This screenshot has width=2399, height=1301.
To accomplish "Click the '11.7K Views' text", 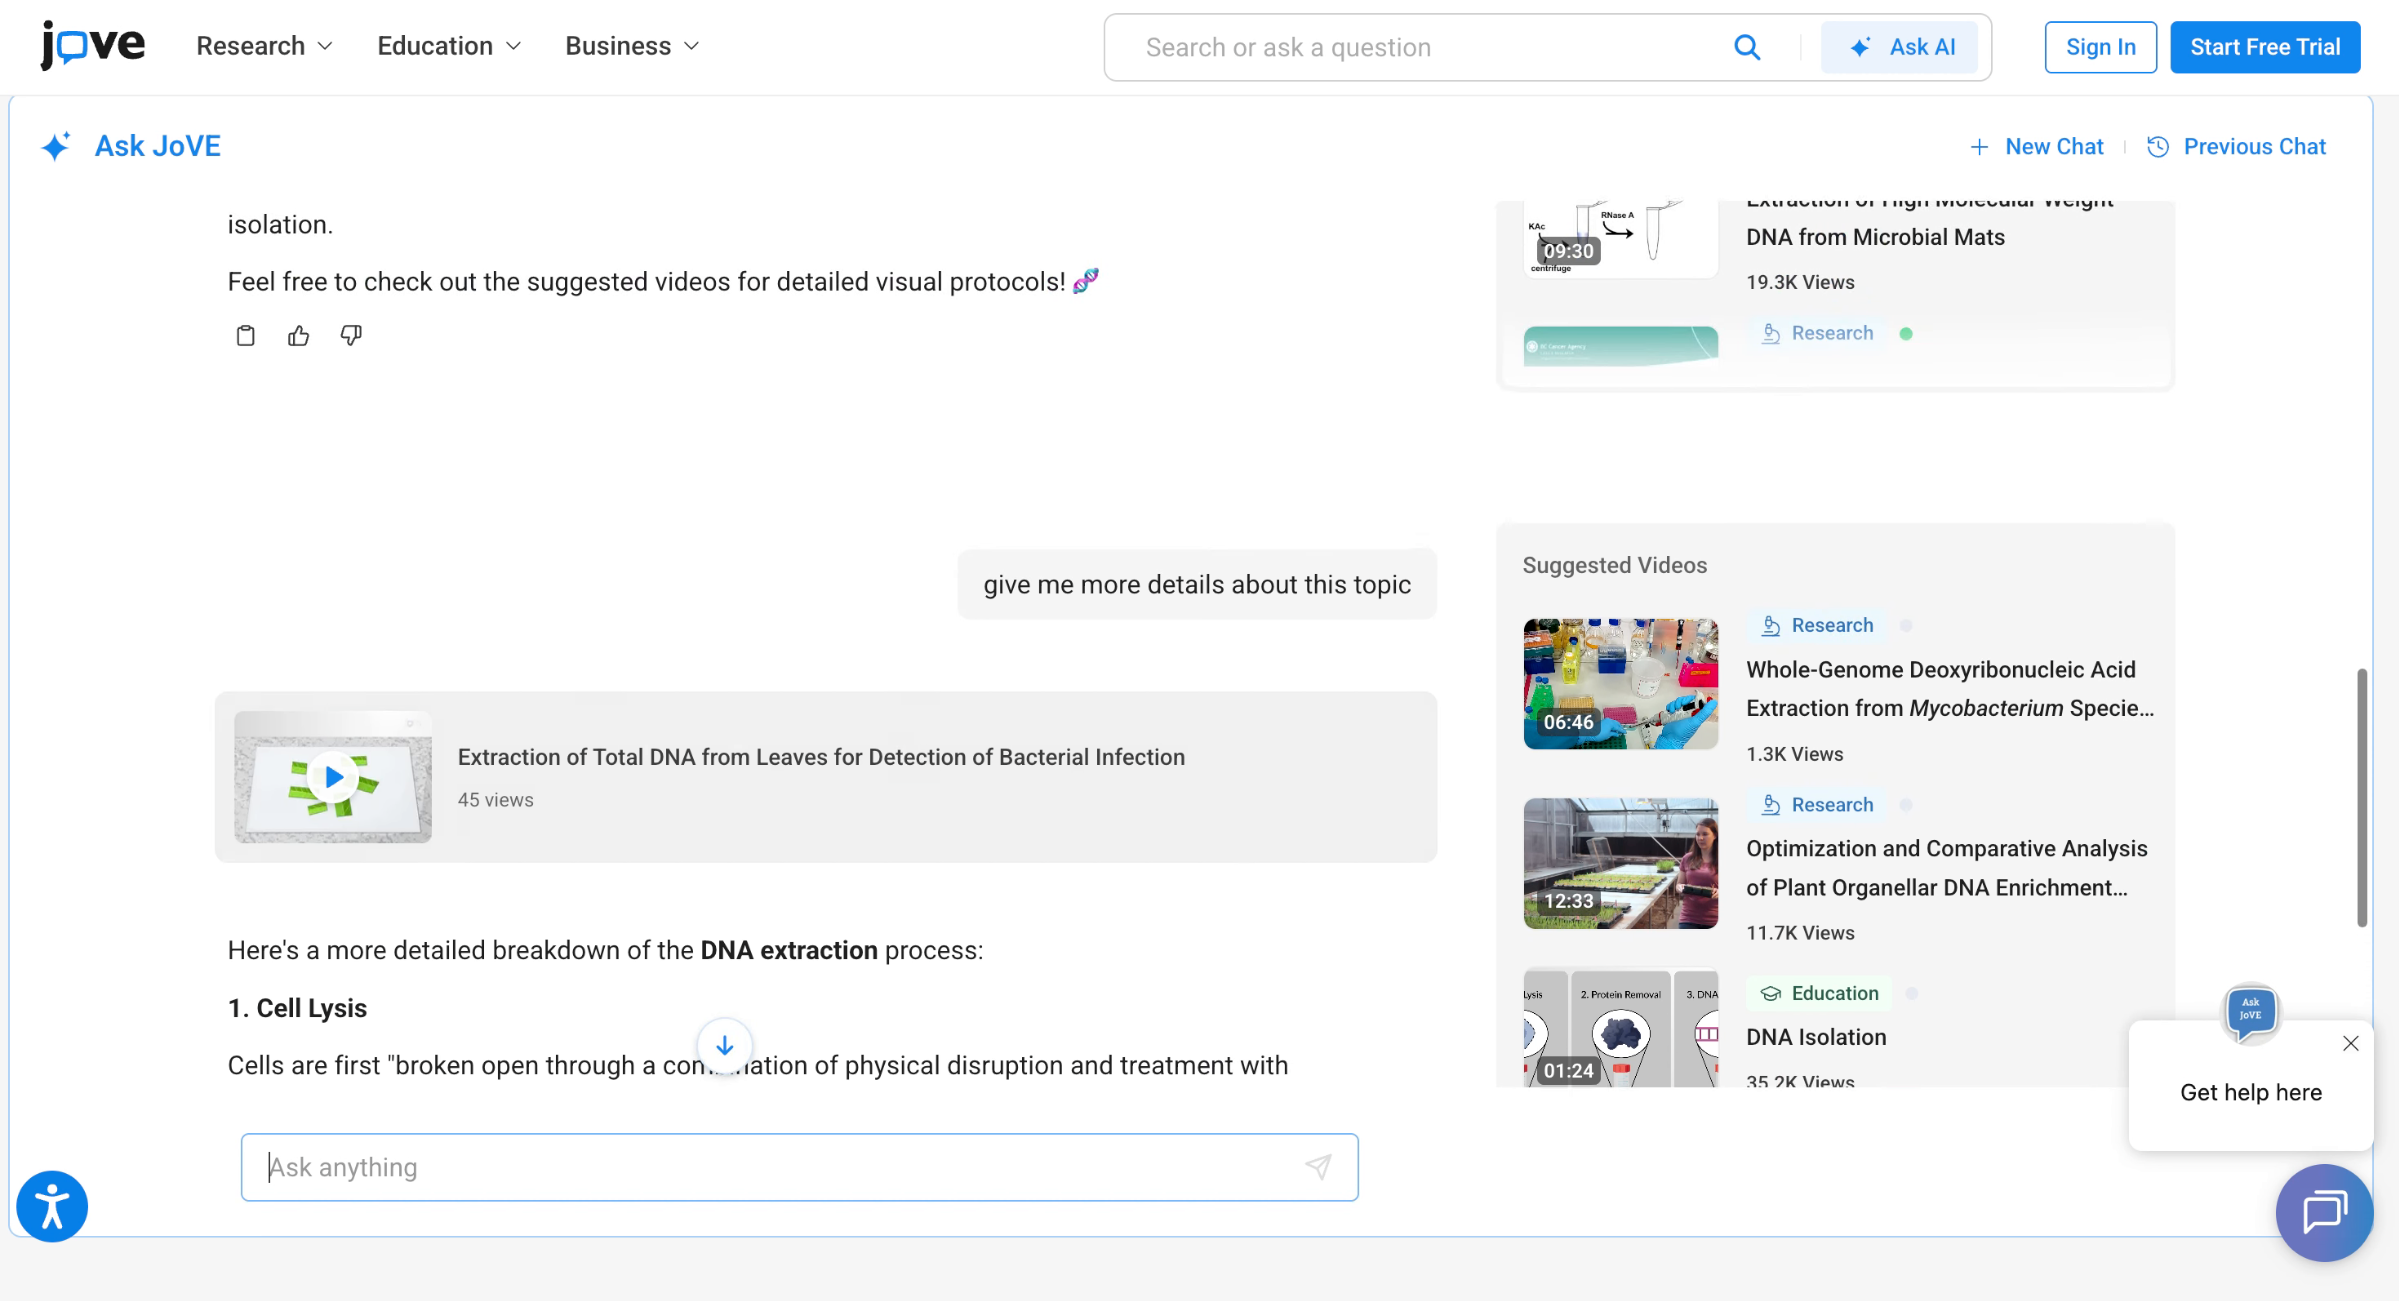I will (1800, 933).
